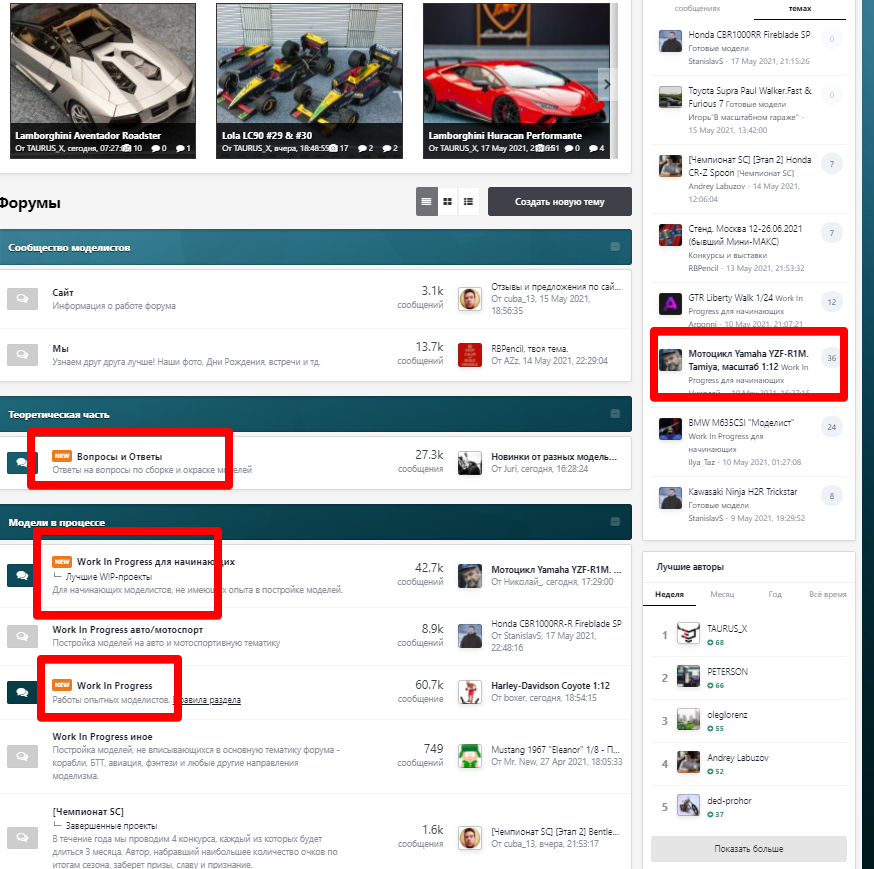Select the Всё время authors tab
The height and width of the screenshot is (869, 874).
point(827,594)
